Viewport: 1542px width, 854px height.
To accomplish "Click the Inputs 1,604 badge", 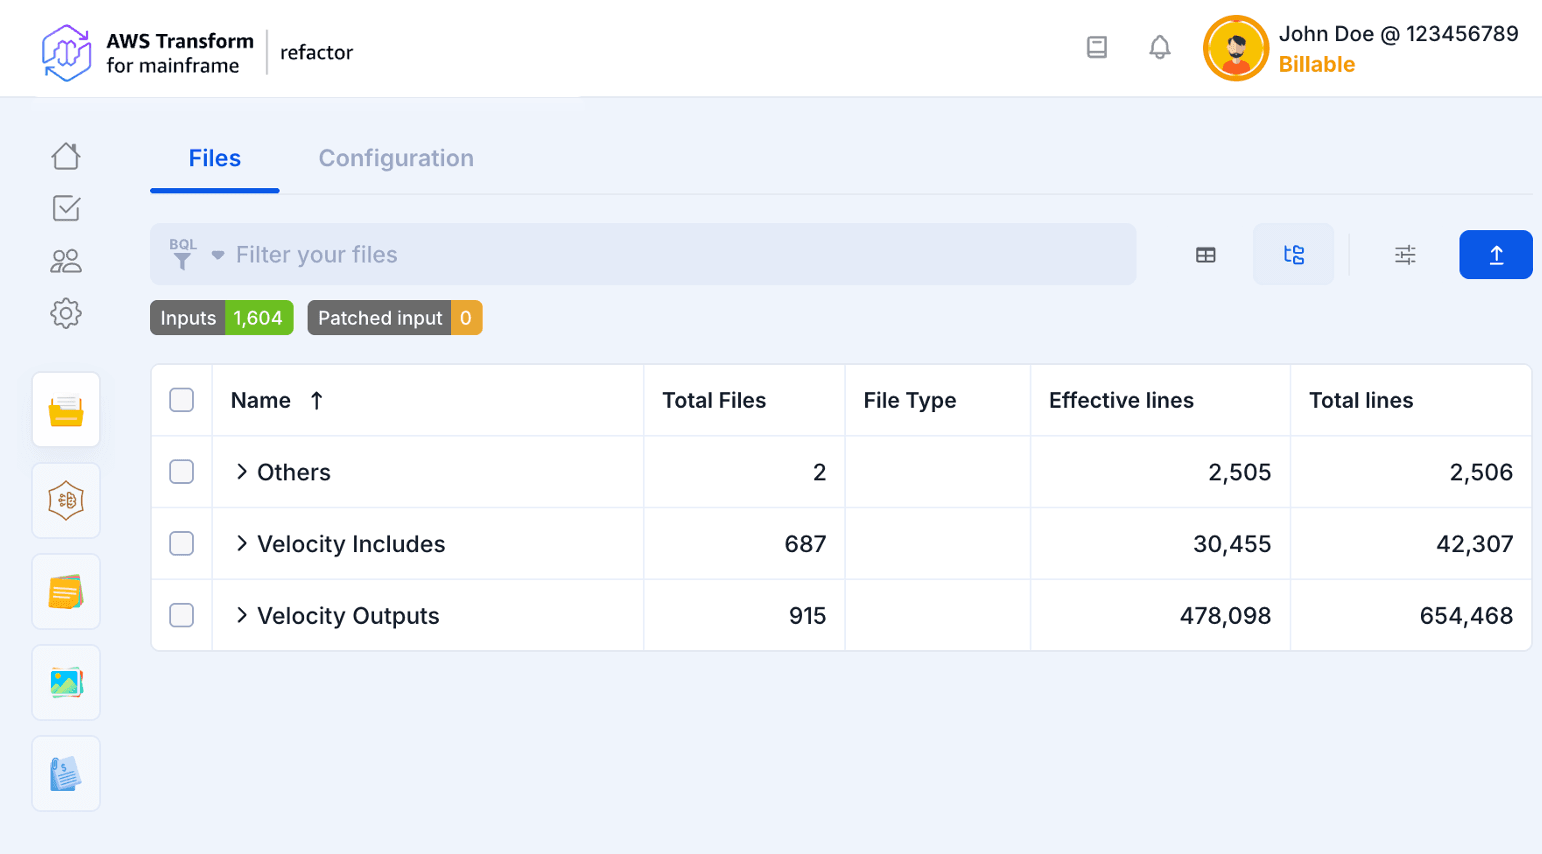I will pyautogui.click(x=222, y=318).
